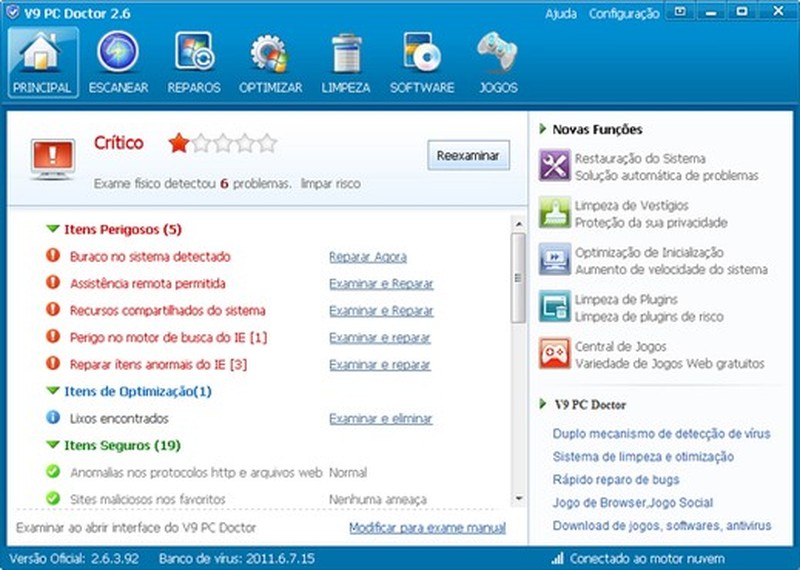Click 'Modificar para exame manual' link

click(428, 528)
